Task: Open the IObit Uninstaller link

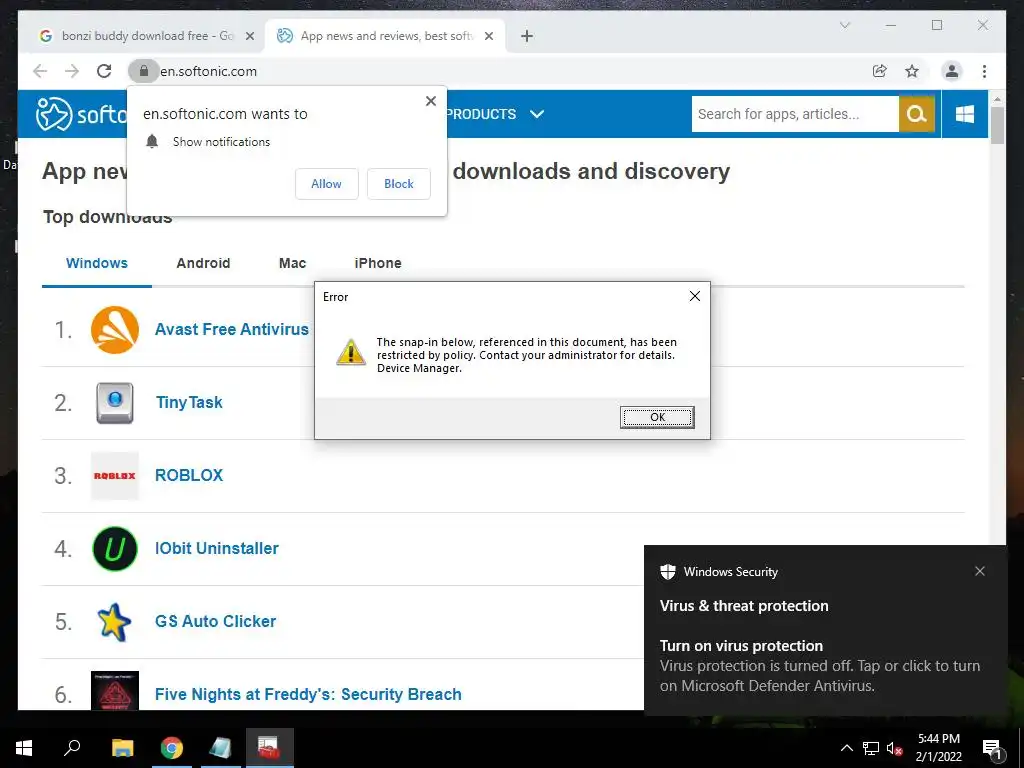Action: 216,549
